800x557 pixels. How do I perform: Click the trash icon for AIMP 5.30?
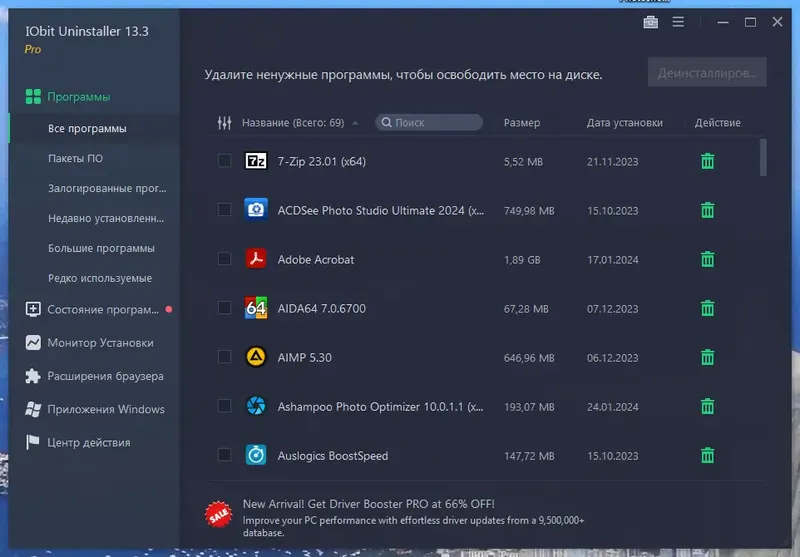(x=707, y=357)
